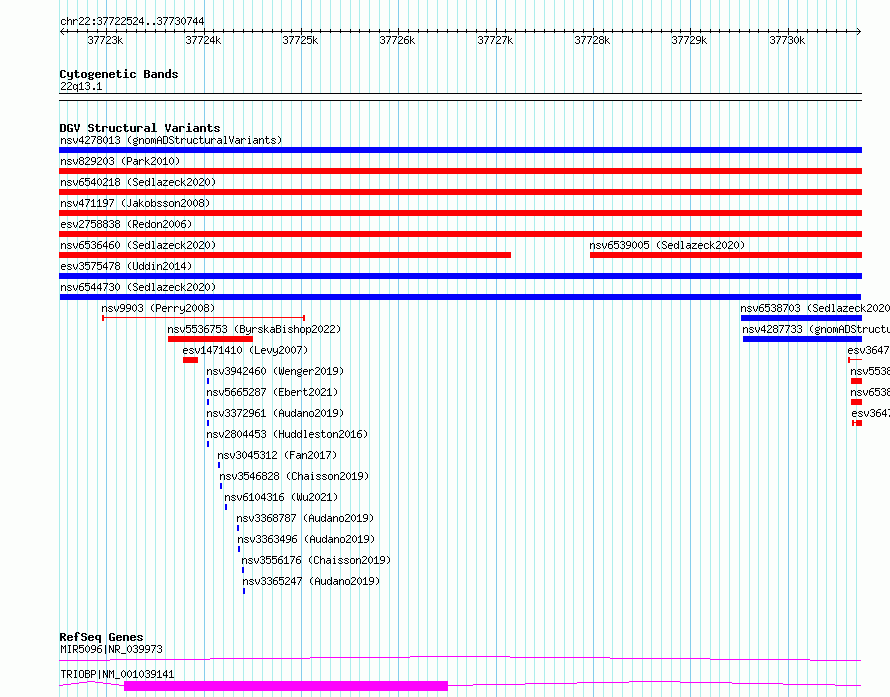
Task: Open the MIR5096|NR_039973 gene label
Action: (x=111, y=649)
